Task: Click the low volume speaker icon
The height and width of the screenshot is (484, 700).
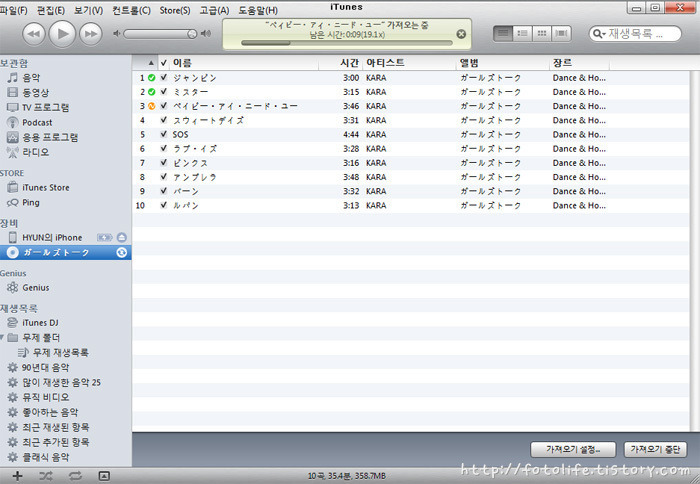Action: (116, 33)
